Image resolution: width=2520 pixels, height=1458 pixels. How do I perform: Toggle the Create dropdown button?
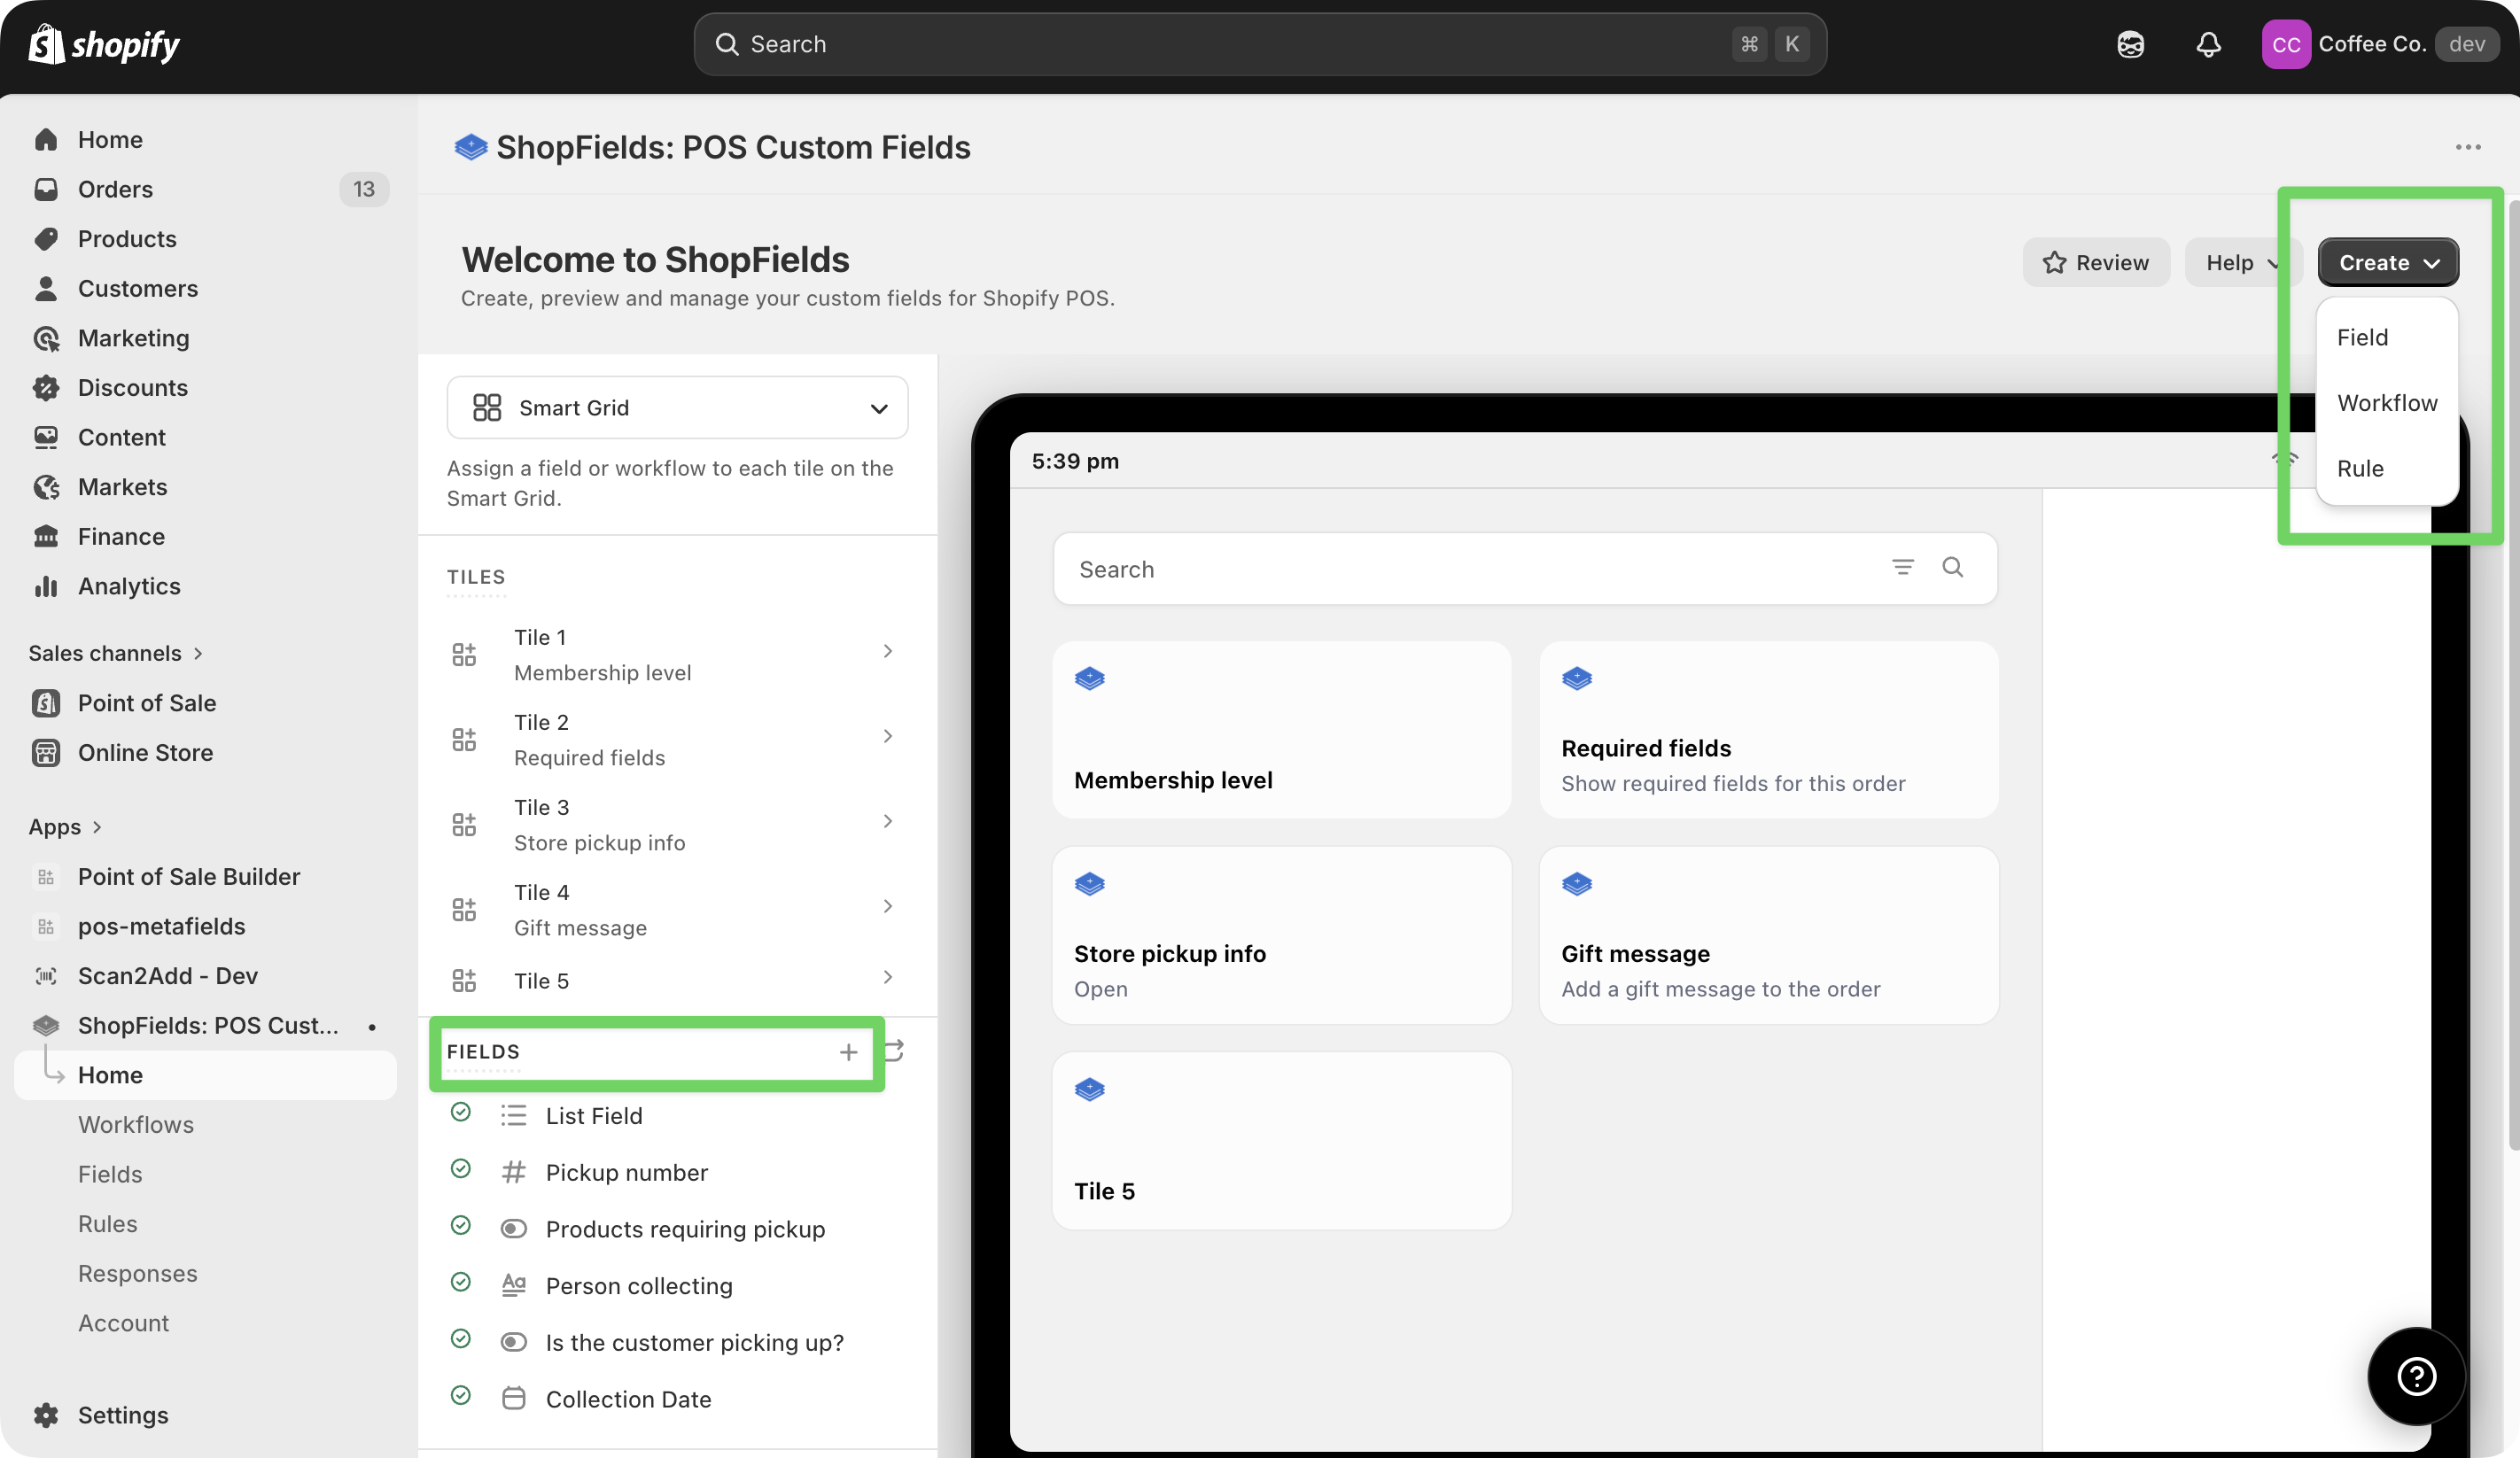tap(2388, 262)
